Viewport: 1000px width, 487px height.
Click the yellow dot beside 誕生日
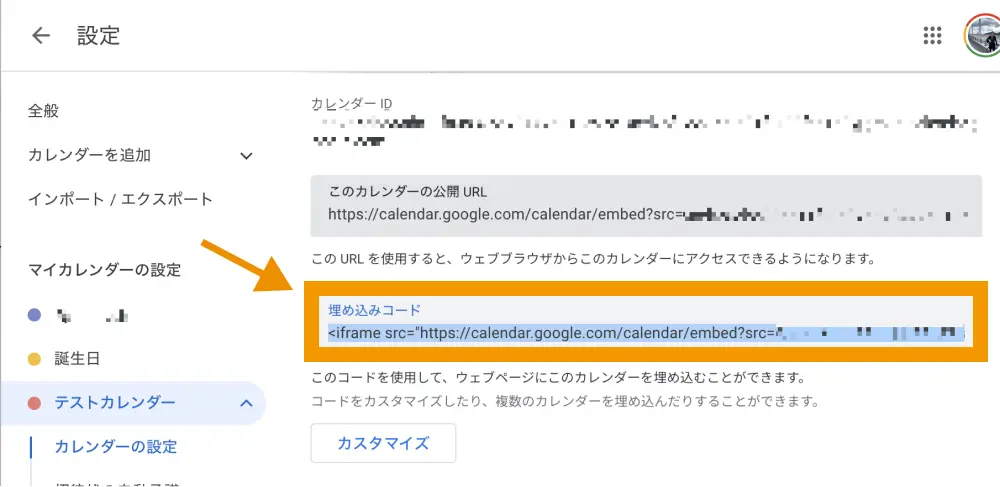point(34,358)
